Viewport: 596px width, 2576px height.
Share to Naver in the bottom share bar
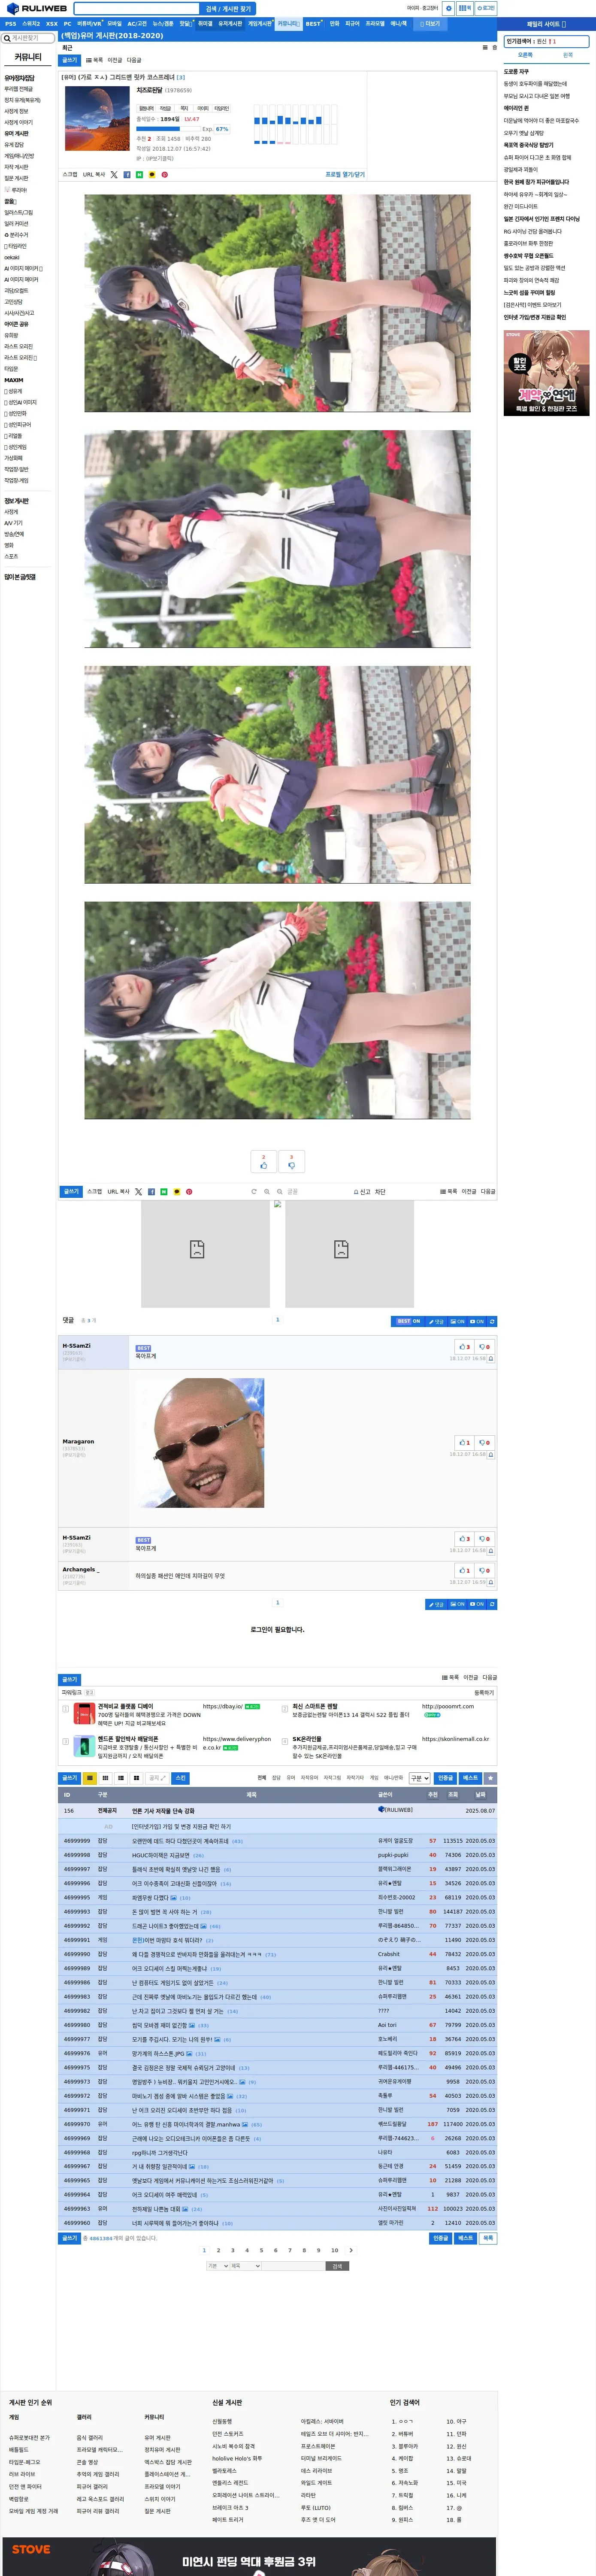[x=163, y=1191]
